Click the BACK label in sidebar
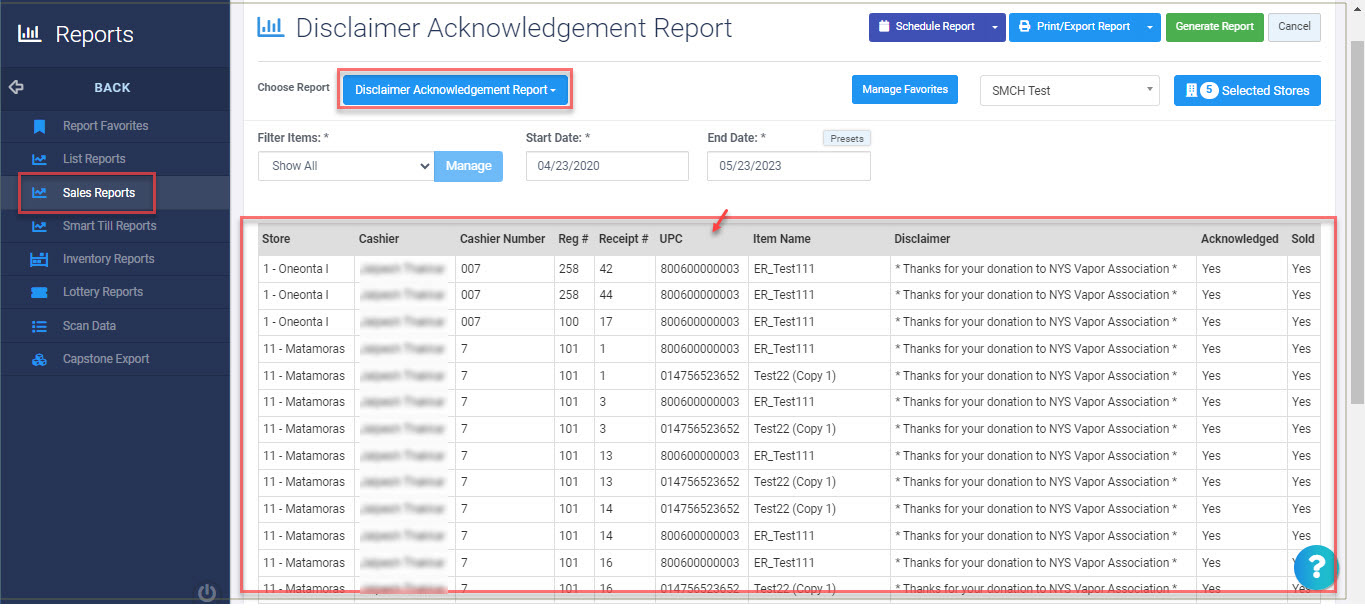The image size is (1365, 613). (112, 88)
